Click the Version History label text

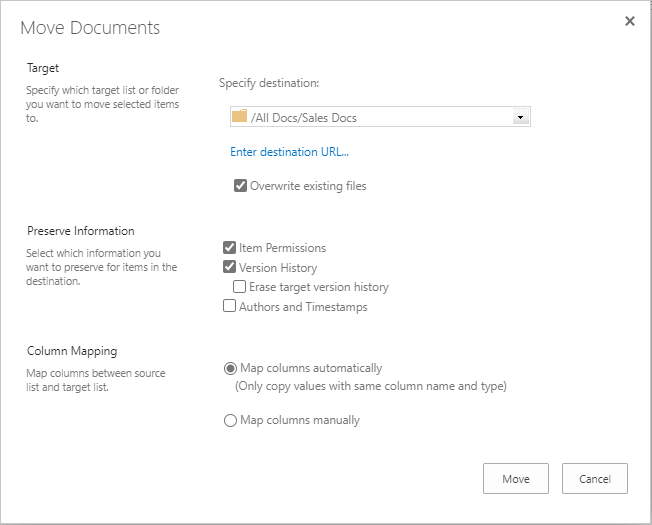tap(278, 268)
